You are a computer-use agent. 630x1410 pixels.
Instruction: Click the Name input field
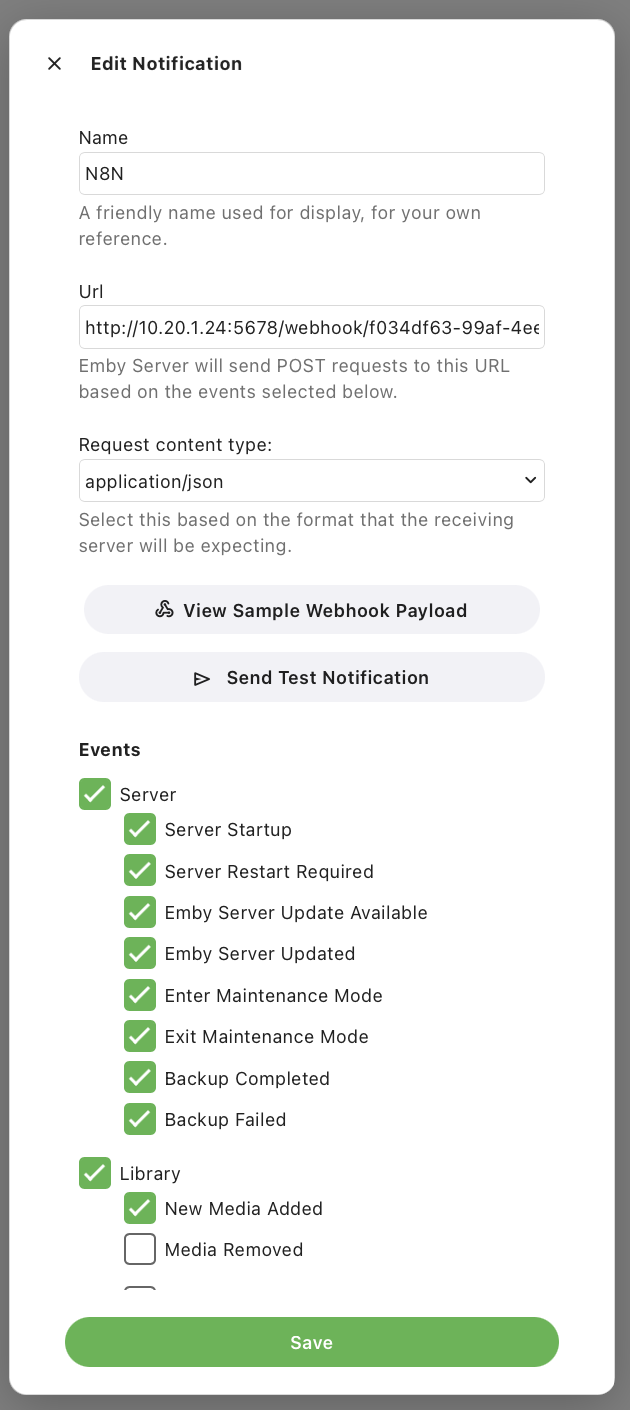point(311,174)
